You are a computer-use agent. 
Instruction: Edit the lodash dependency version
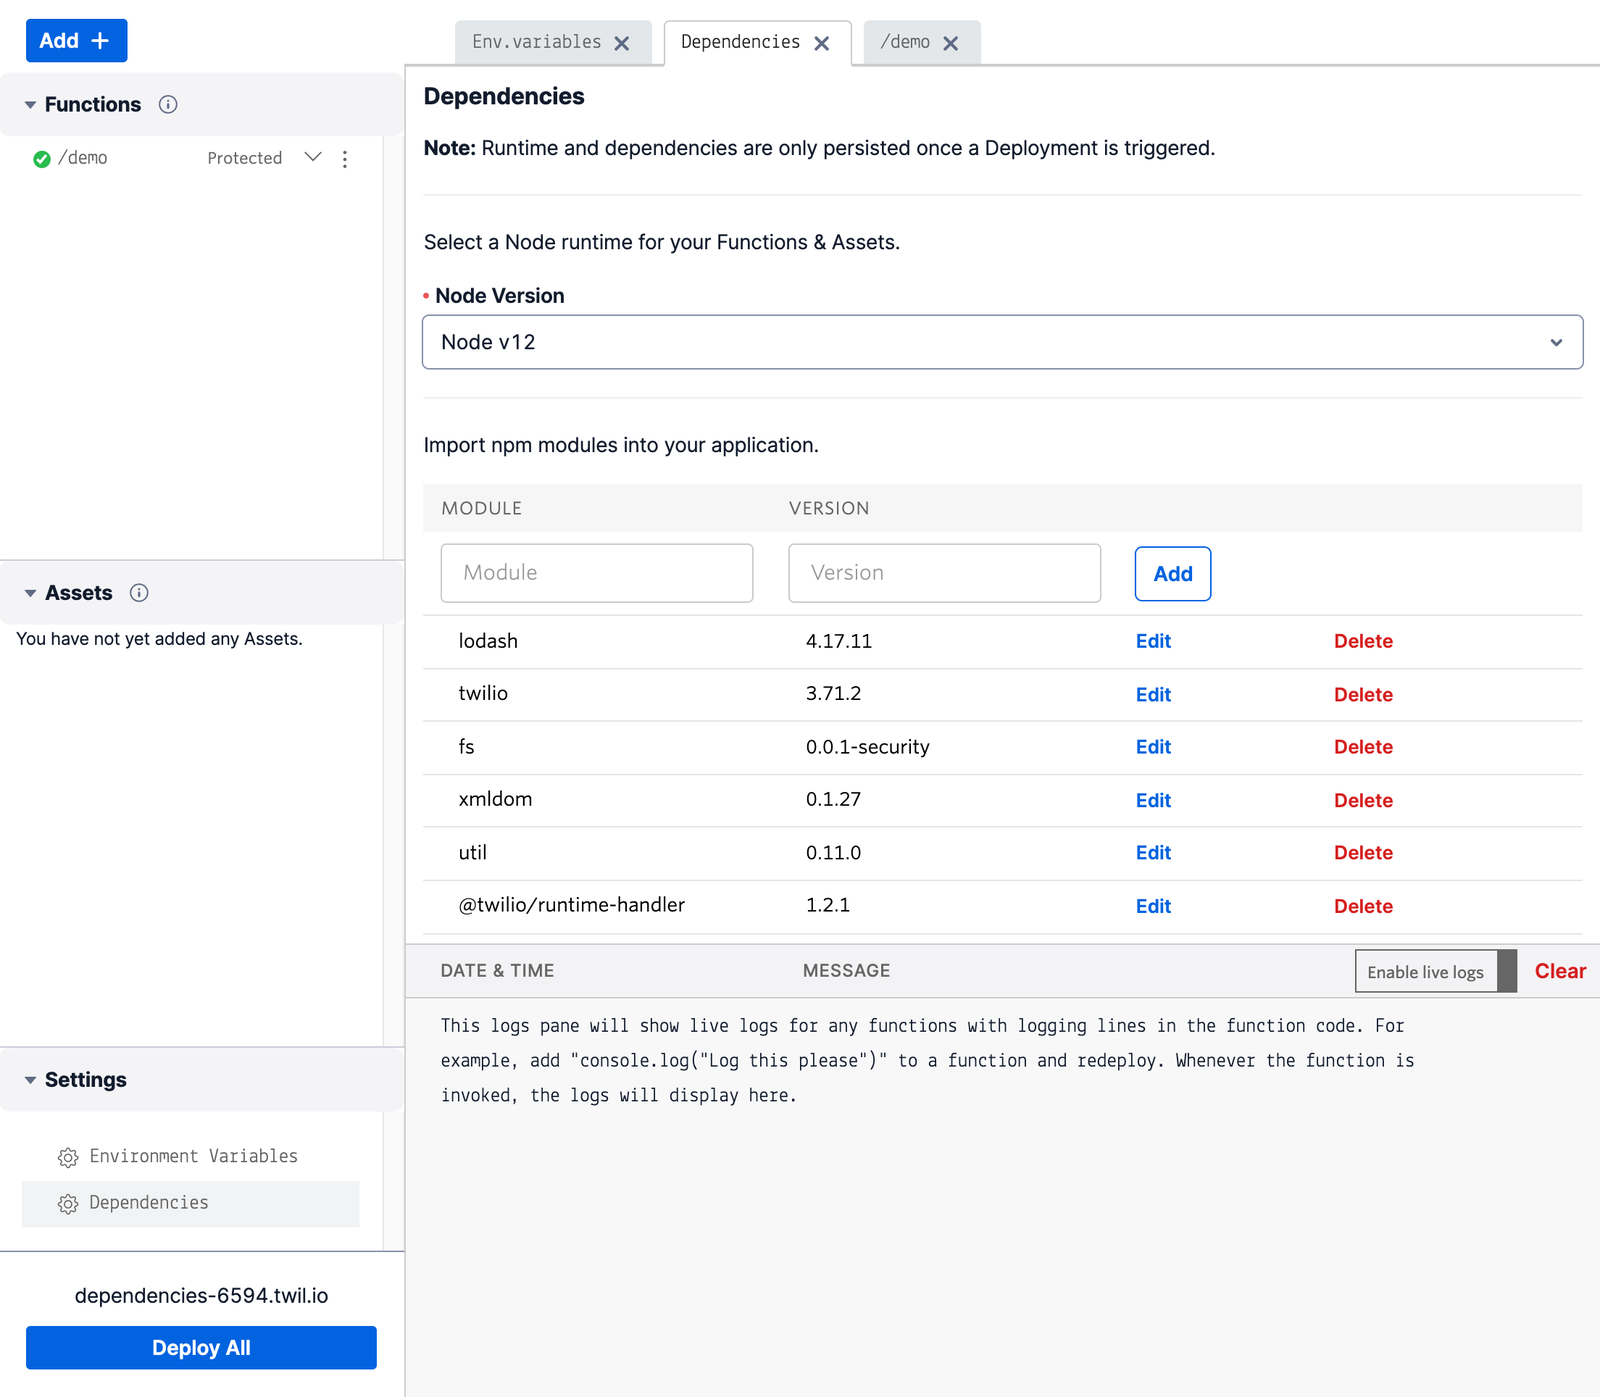(1152, 641)
